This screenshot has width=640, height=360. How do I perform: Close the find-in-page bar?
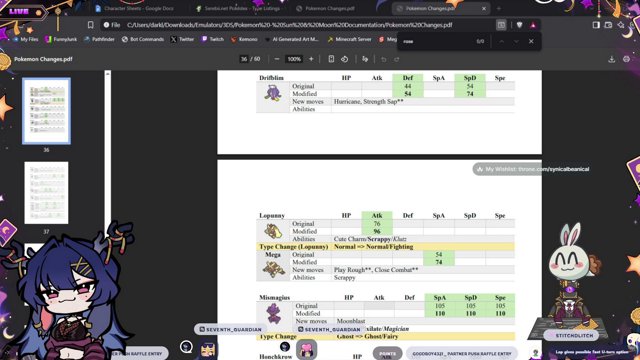531,41
